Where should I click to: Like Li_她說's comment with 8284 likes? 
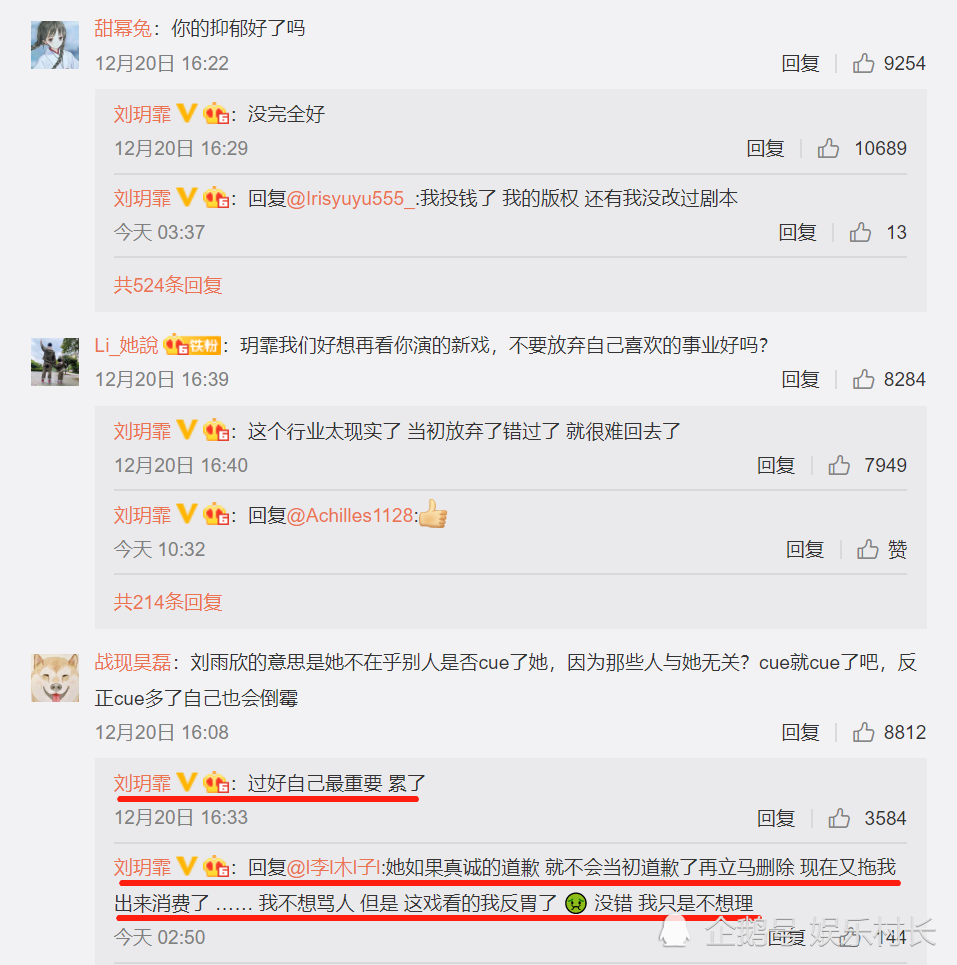pos(863,379)
